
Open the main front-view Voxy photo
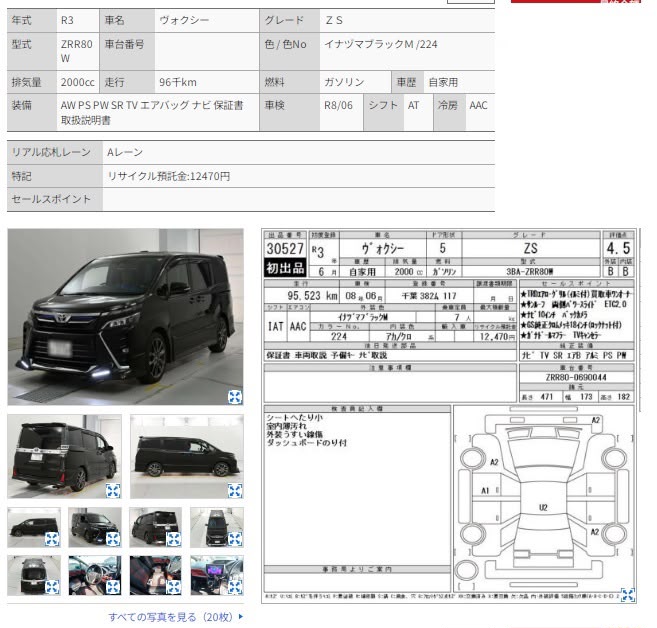125,317
